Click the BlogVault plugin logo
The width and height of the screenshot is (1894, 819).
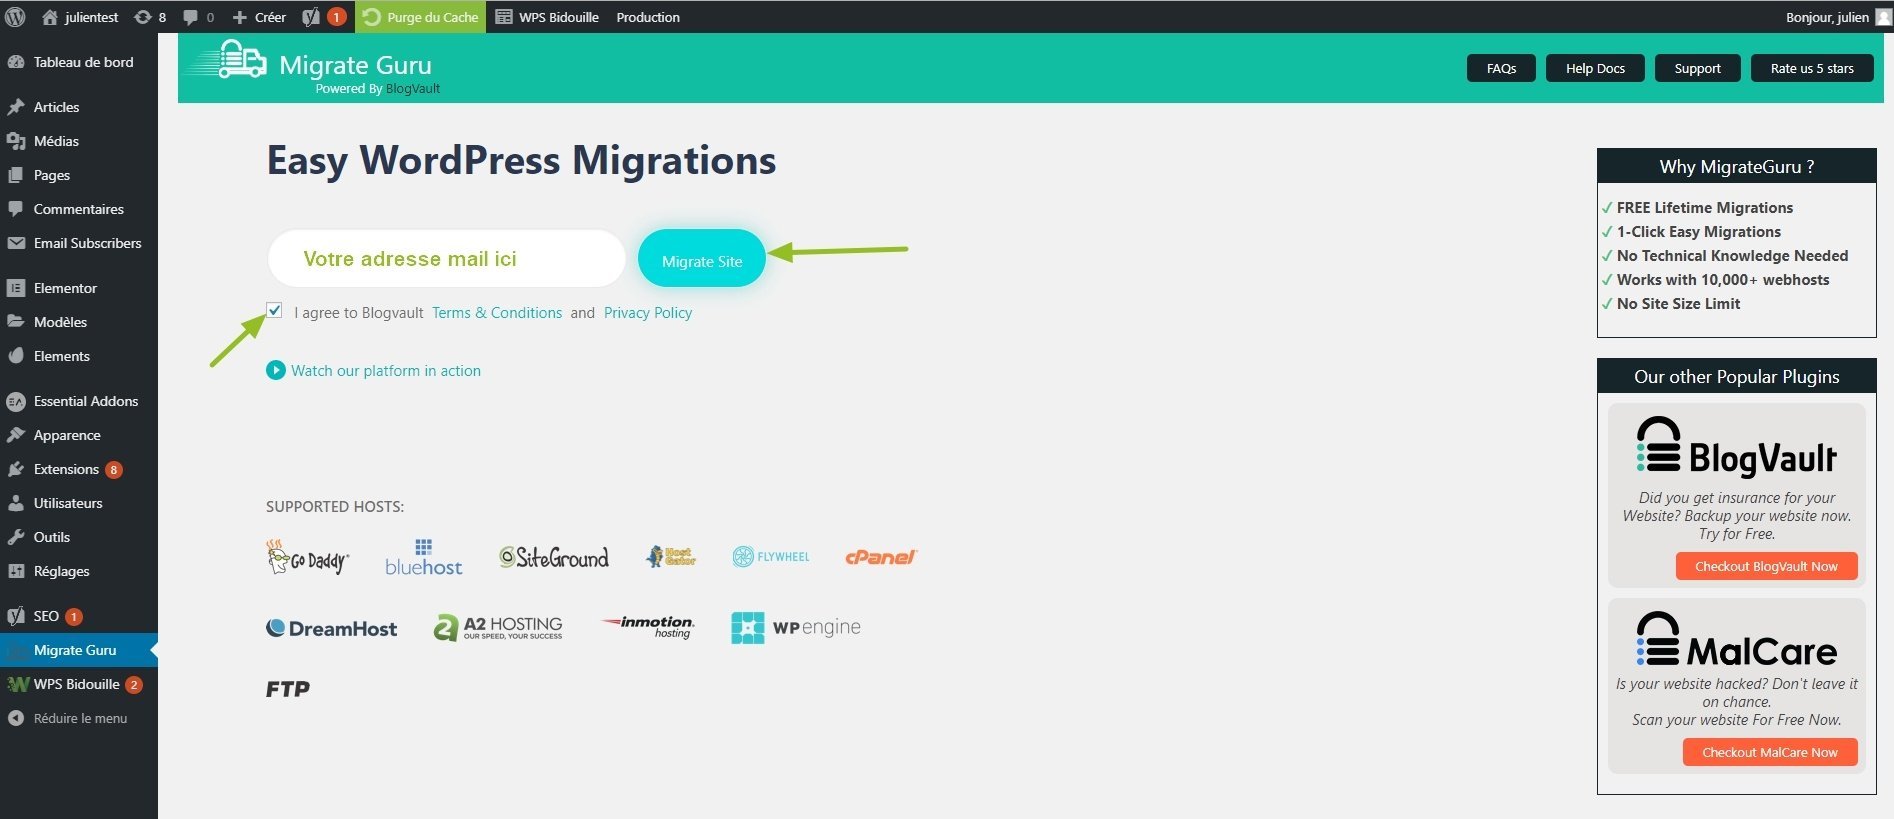(x=1737, y=446)
